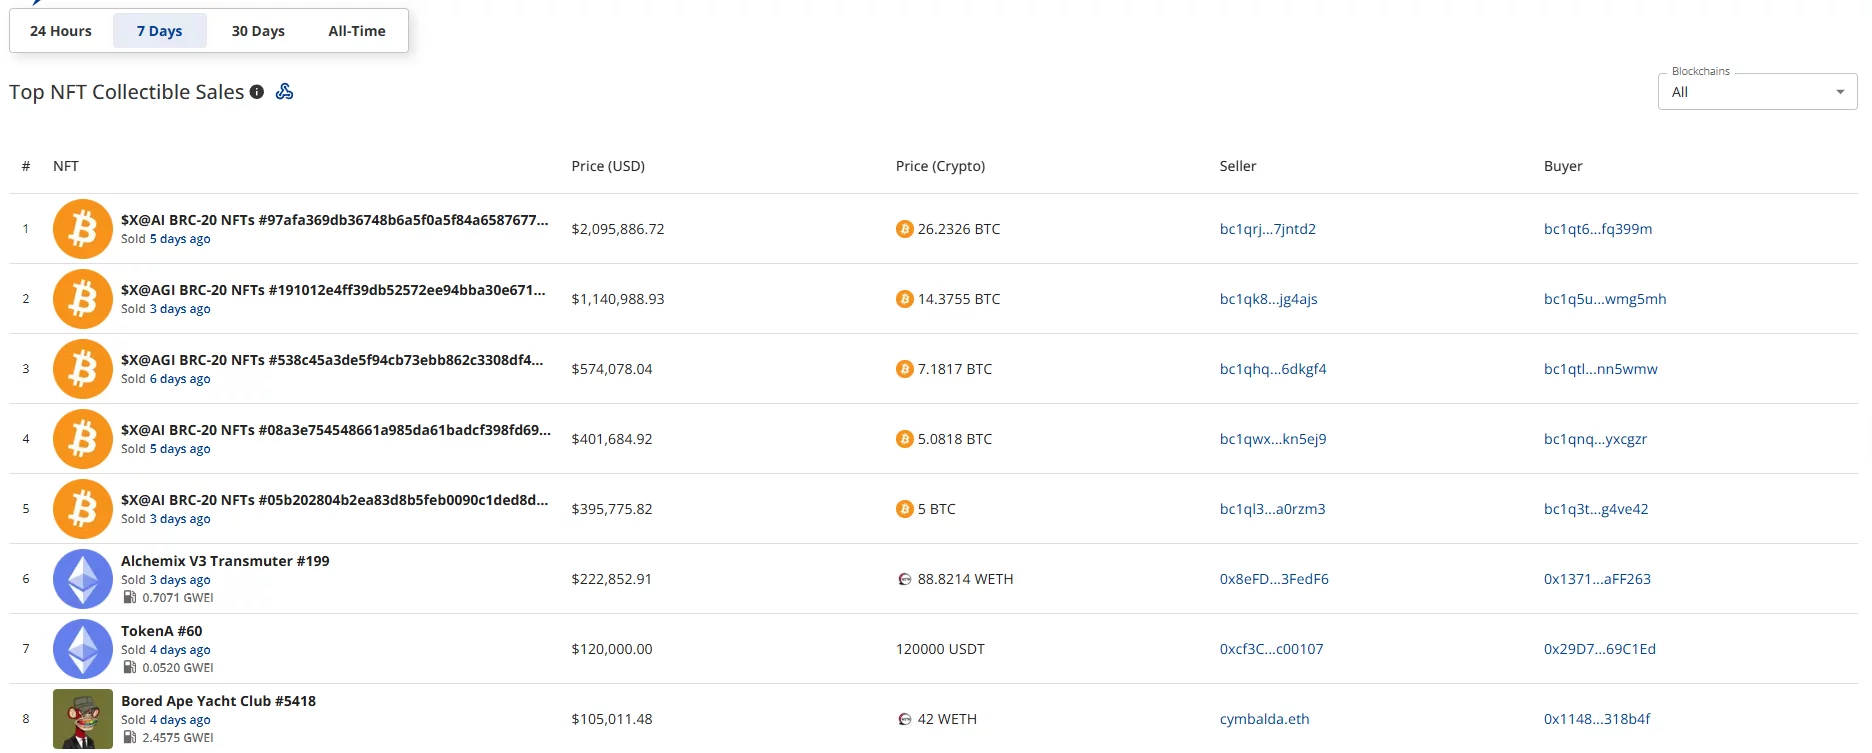
Task: Click the info icon beside Top NFT Collectible Sales
Action: (257, 92)
